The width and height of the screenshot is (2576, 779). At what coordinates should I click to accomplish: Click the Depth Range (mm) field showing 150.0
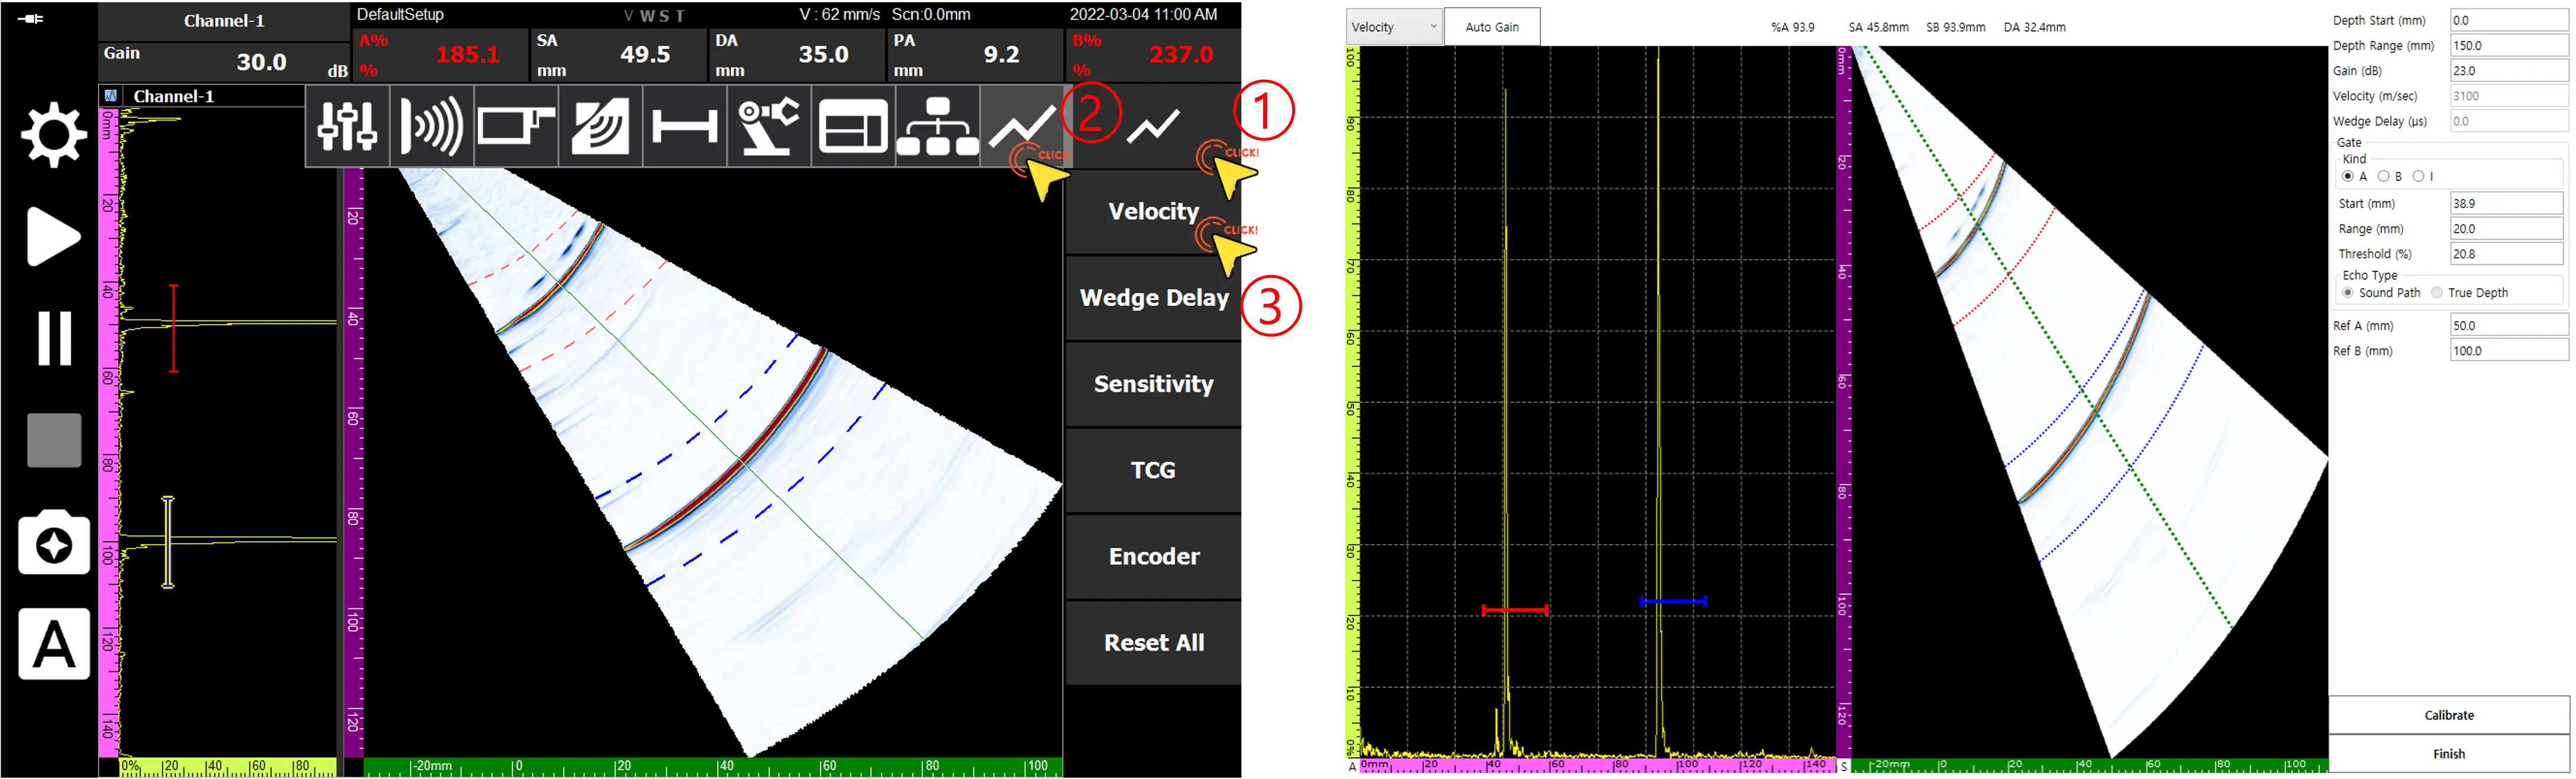pyautogui.click(x=2508, y=45)
